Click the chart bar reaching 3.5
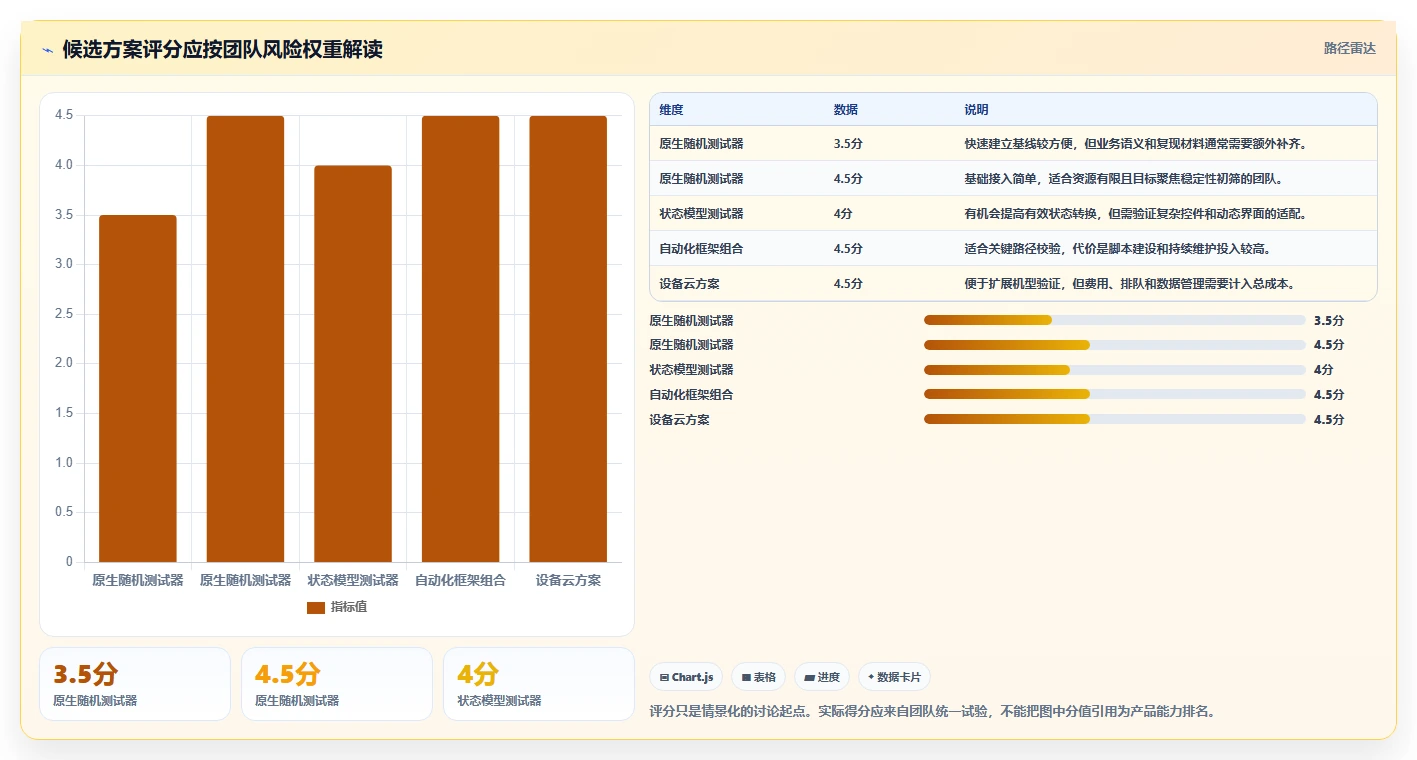The width and height of the screenshot is (1417, 760). 138,388
